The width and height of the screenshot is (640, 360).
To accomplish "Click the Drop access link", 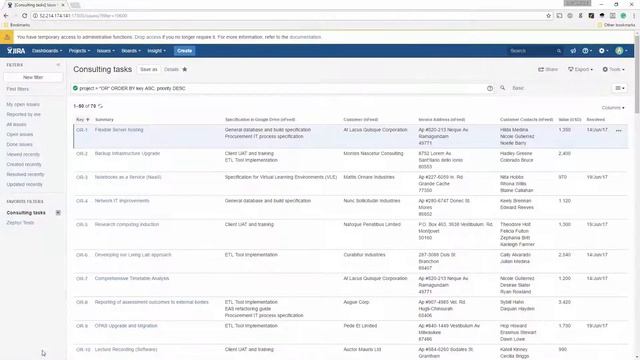I will click(147, 37).
